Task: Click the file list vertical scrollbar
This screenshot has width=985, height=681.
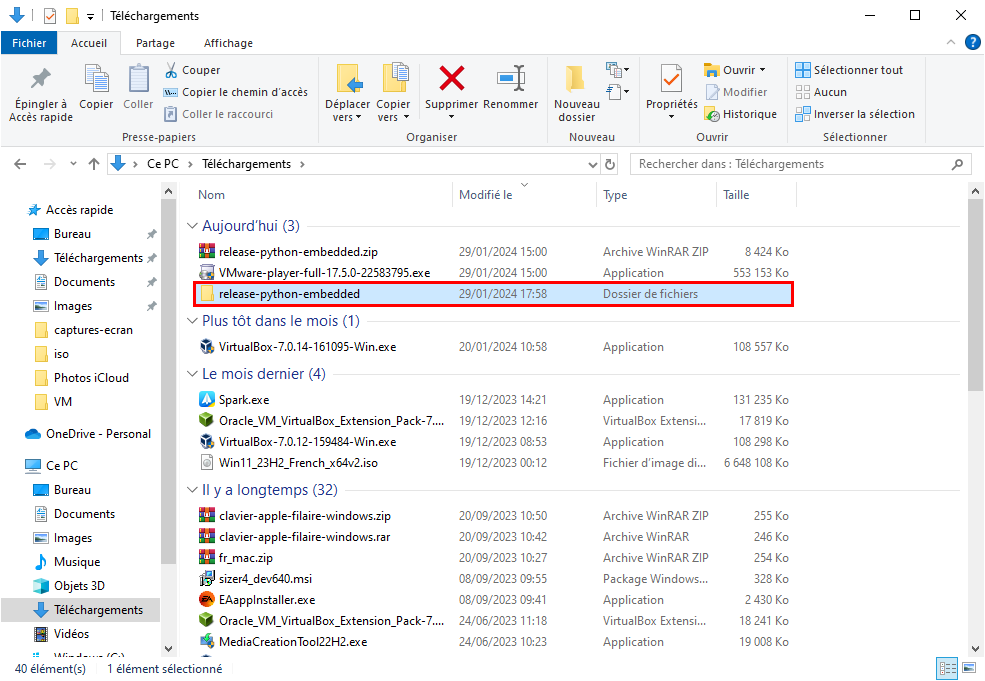Action: point(975,295)
